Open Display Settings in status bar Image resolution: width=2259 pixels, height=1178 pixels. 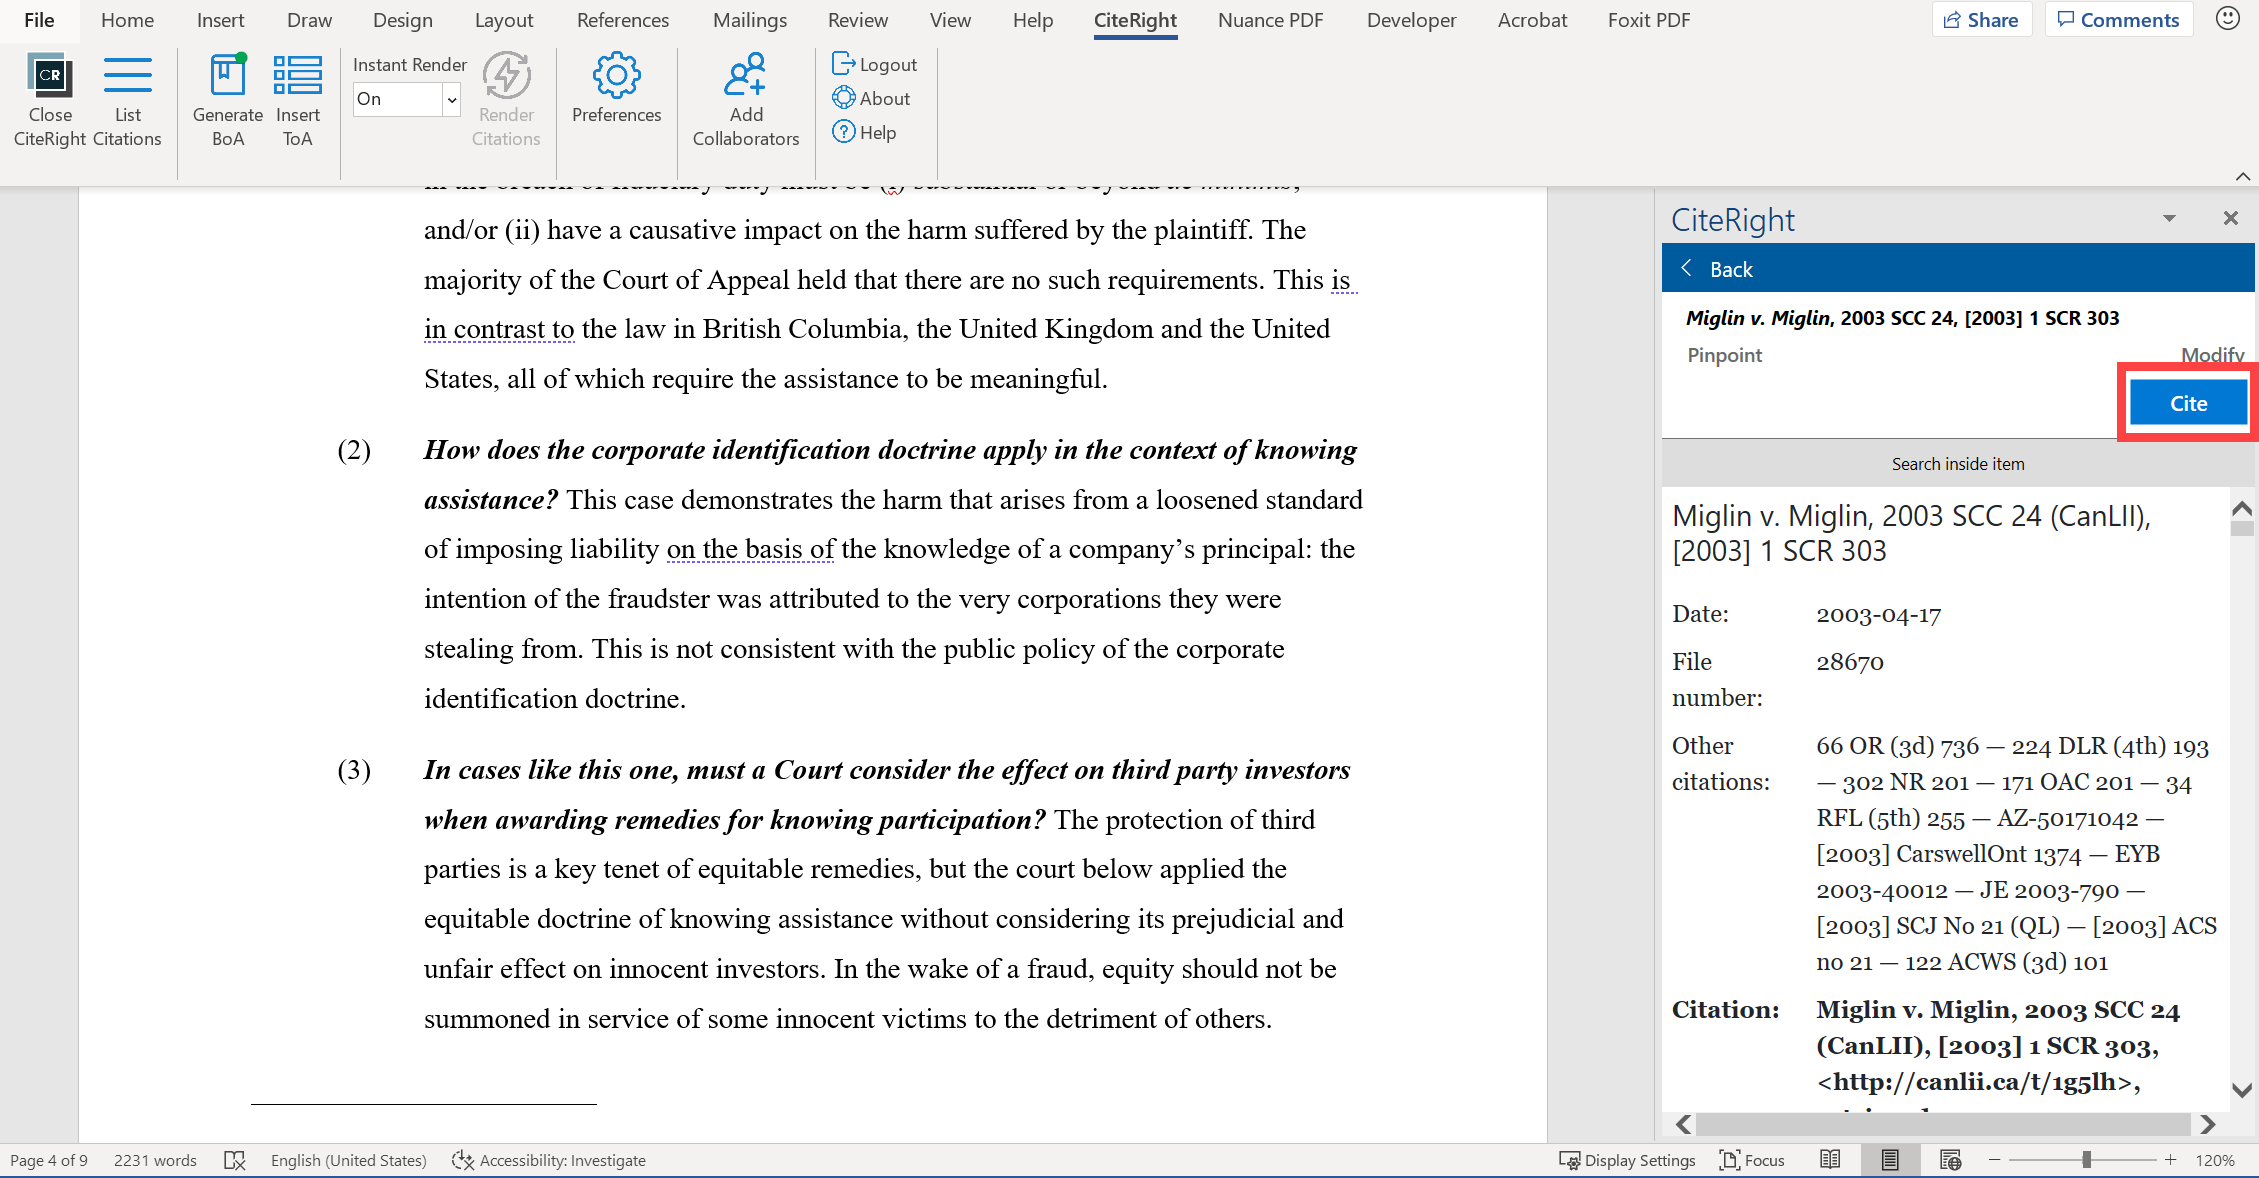1627,1160
